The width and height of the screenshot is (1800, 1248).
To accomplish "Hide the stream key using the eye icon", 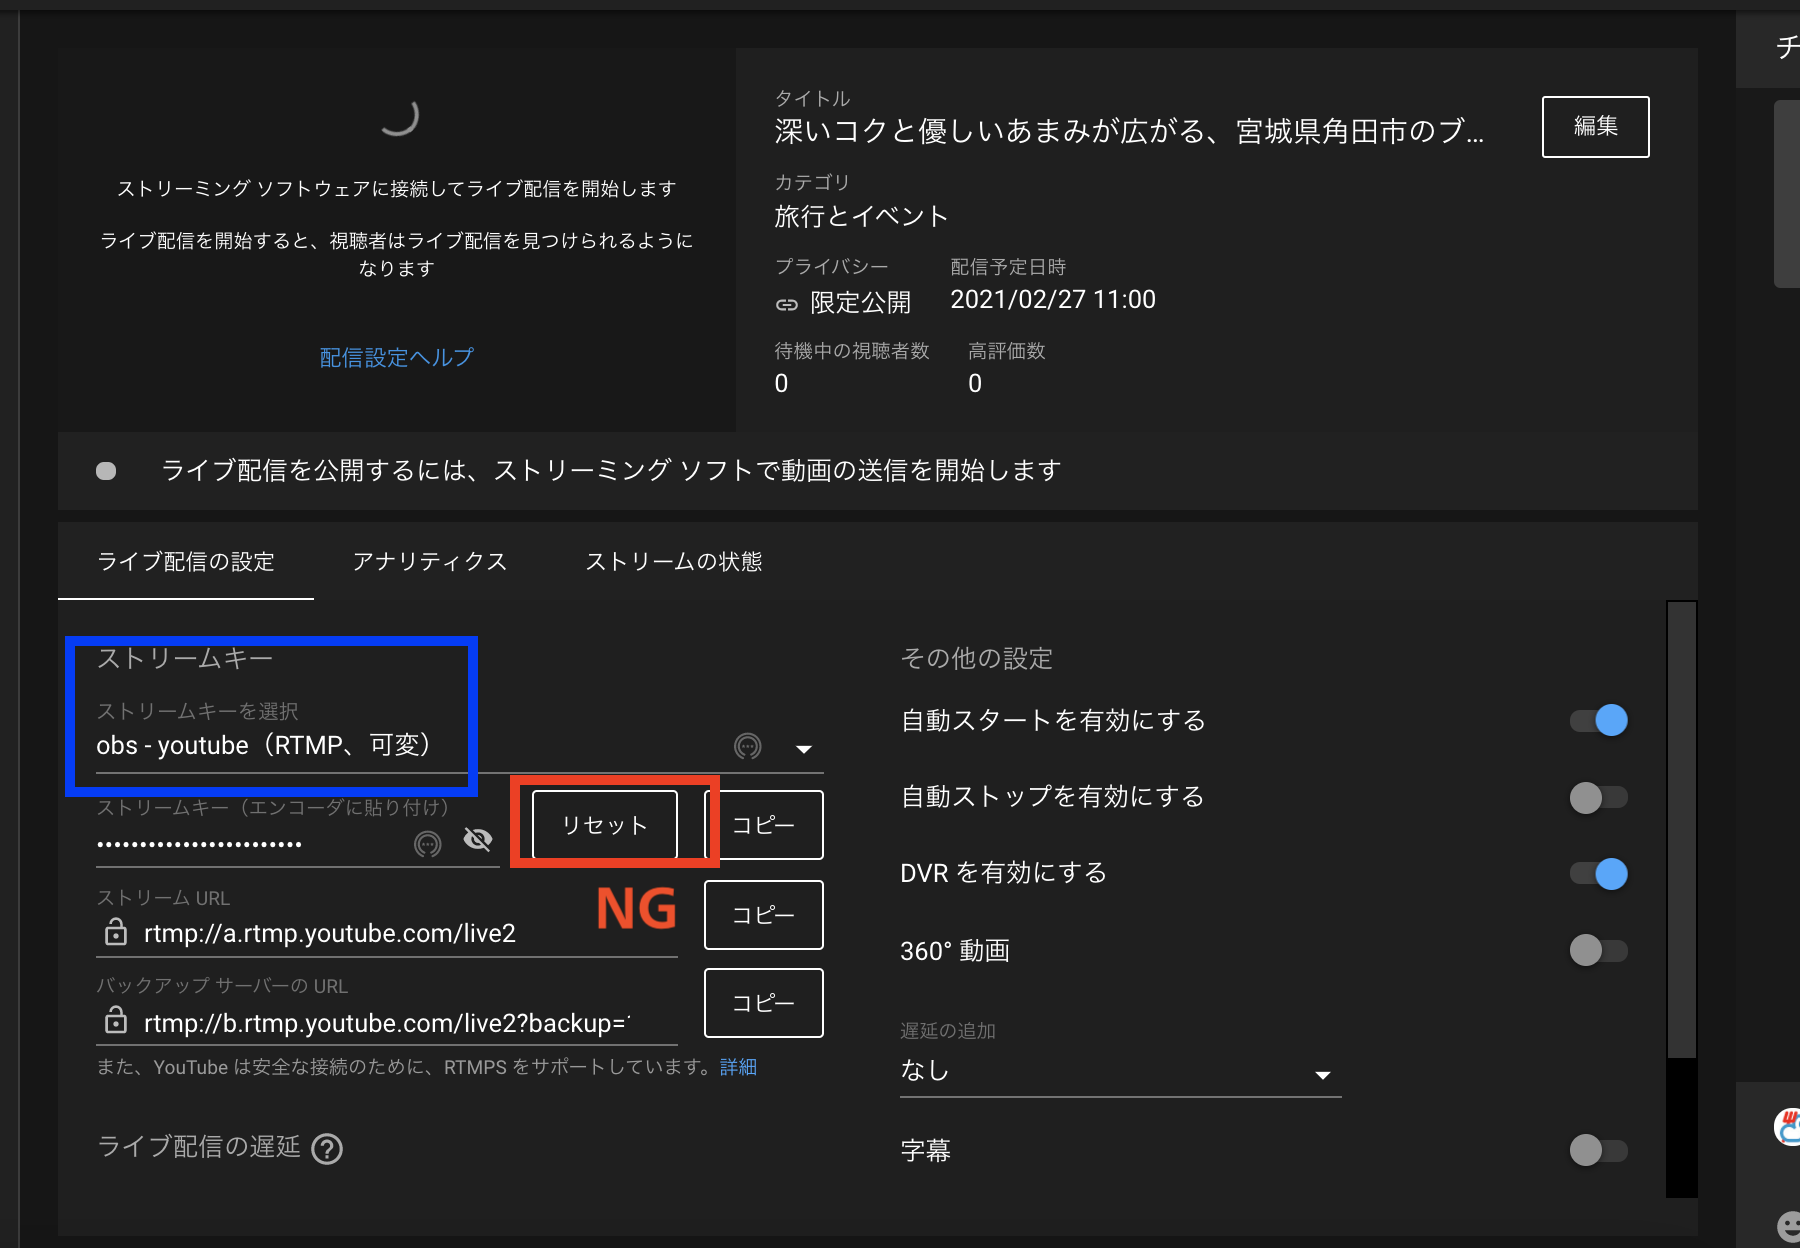I will tap(478, 840).
